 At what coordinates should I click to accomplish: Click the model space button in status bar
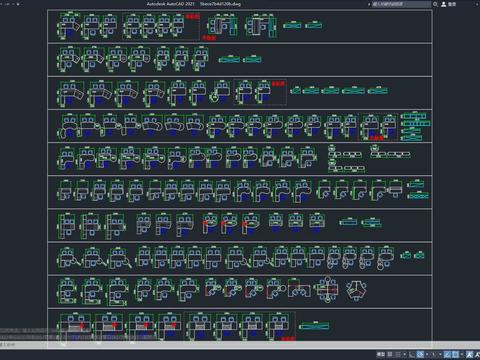click(381, 354)
